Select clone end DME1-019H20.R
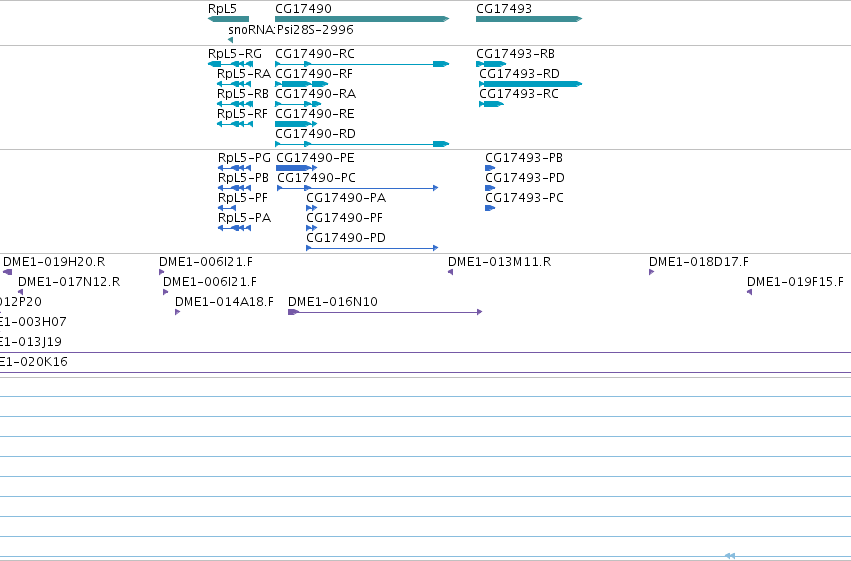 [x=54, y=262]
